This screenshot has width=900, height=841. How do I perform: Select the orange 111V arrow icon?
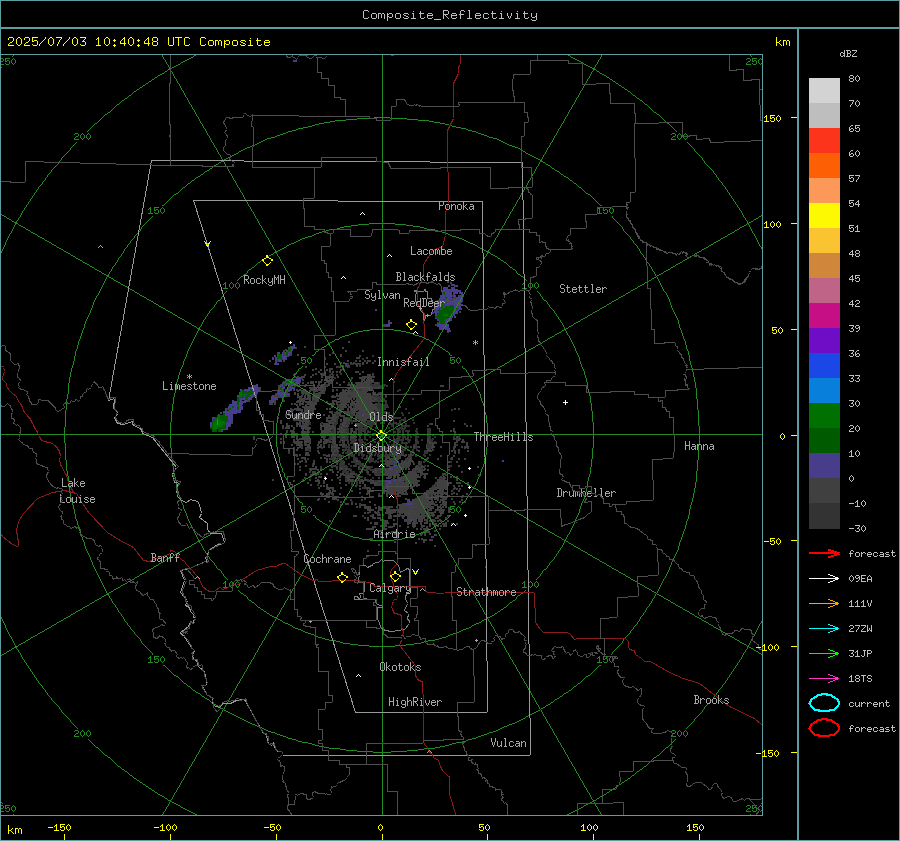(824, 603)
